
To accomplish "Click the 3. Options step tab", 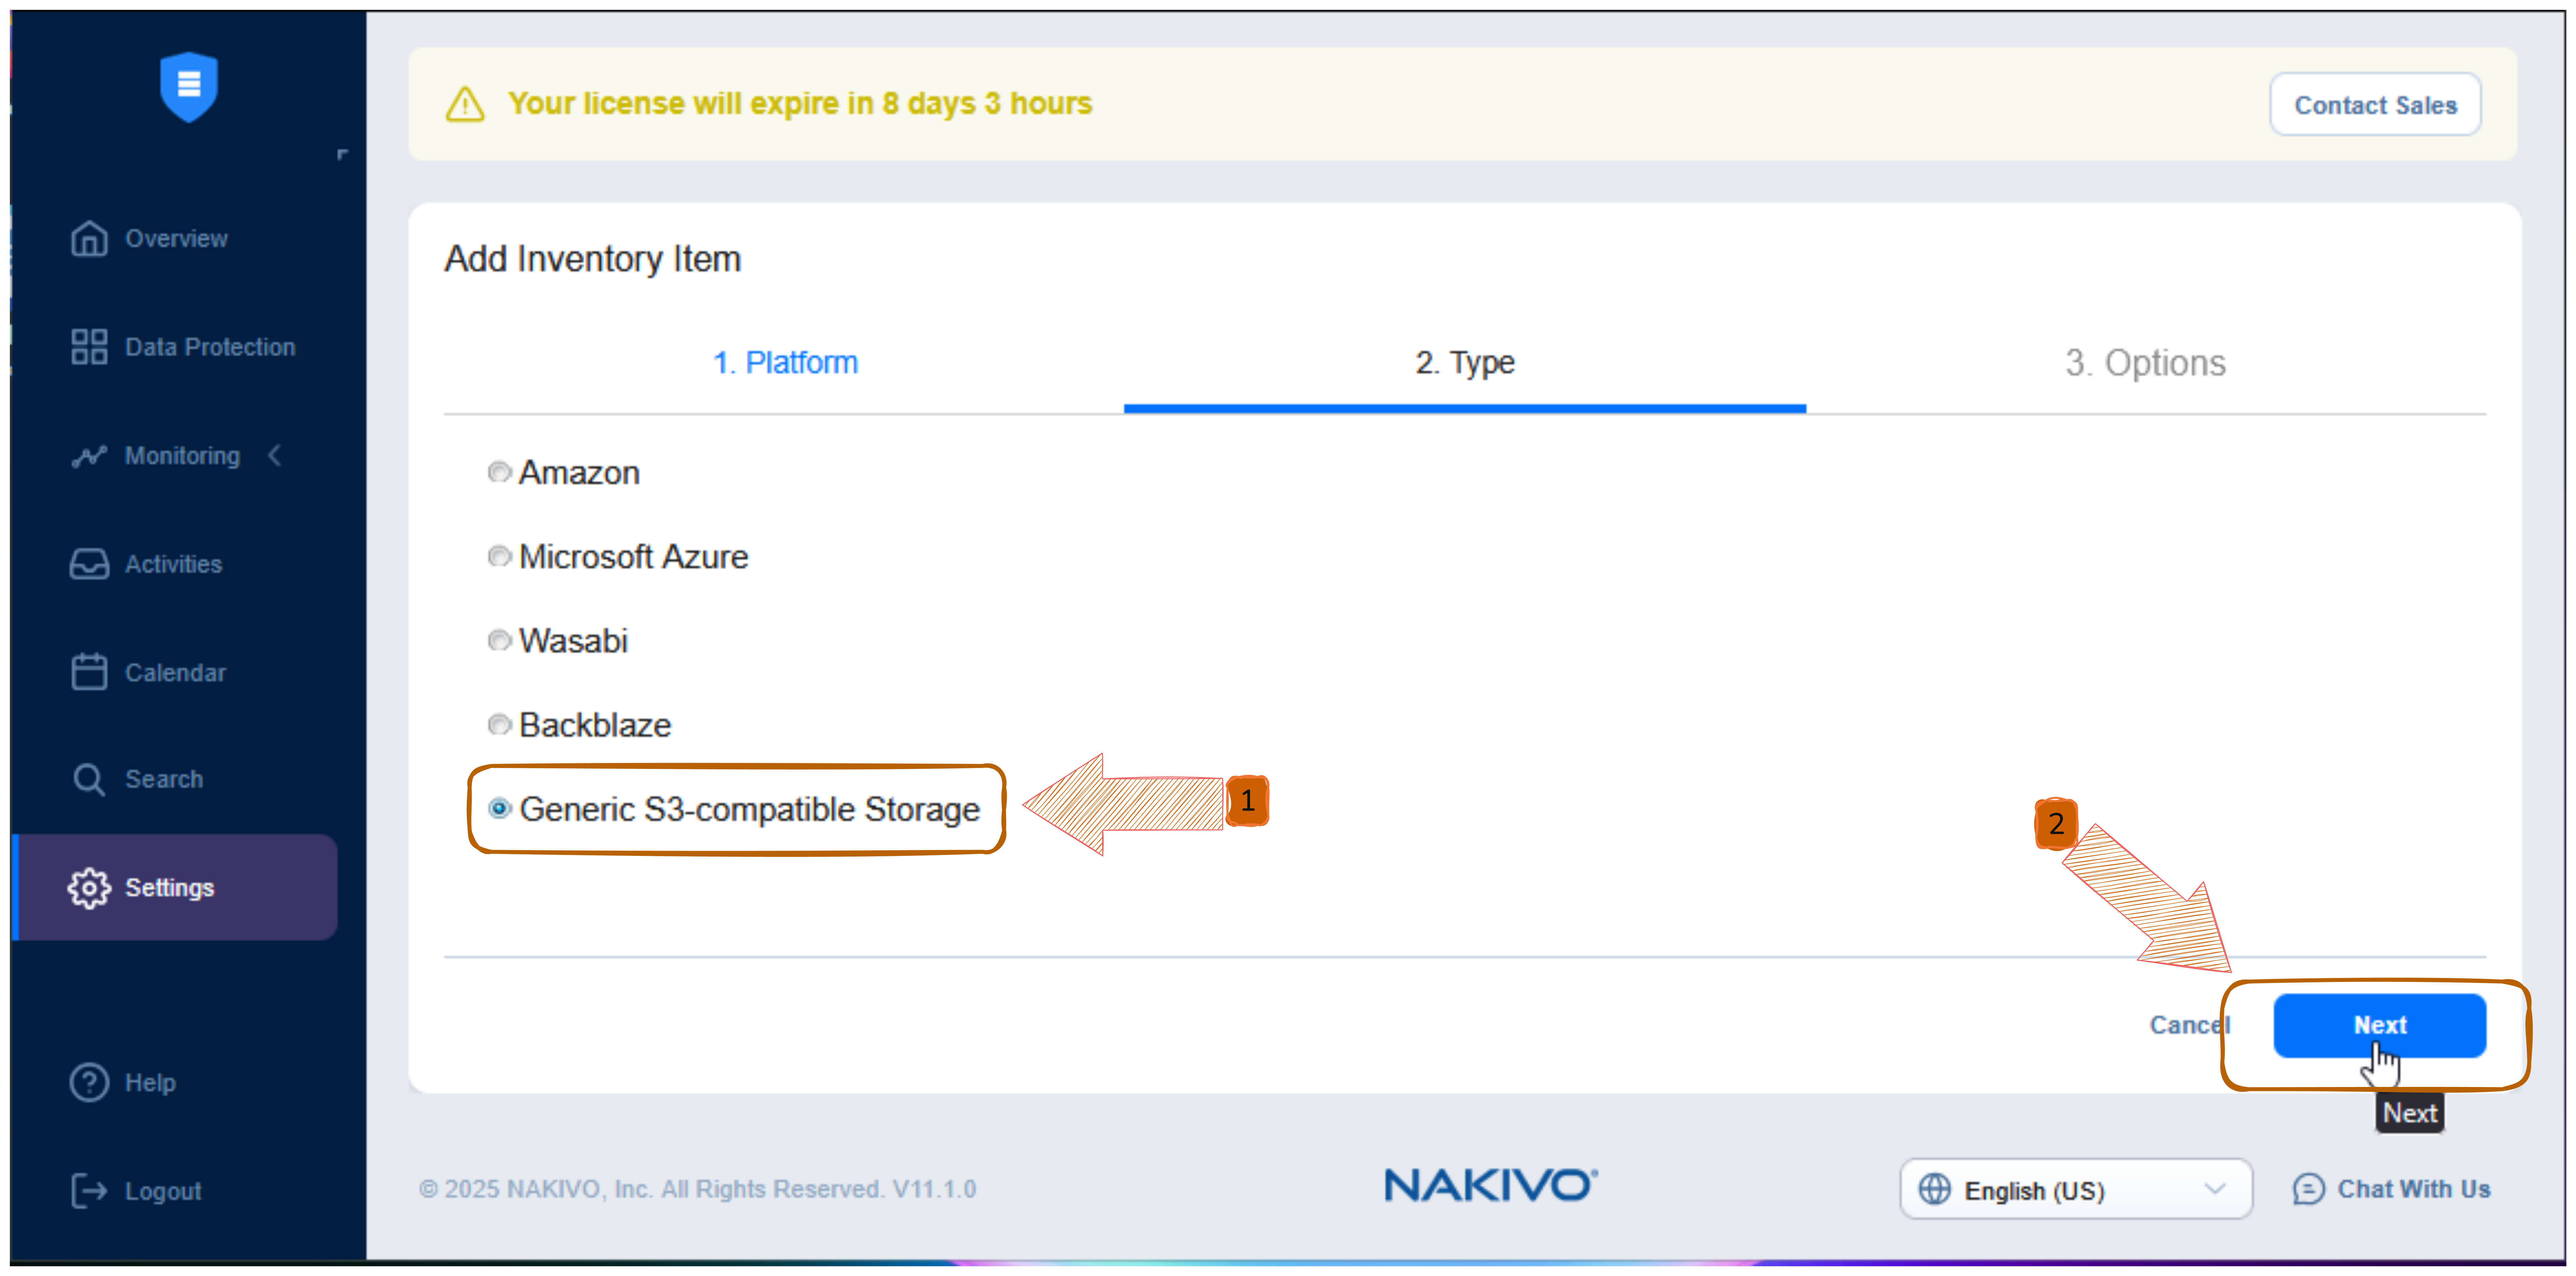I will (2145, 362).
